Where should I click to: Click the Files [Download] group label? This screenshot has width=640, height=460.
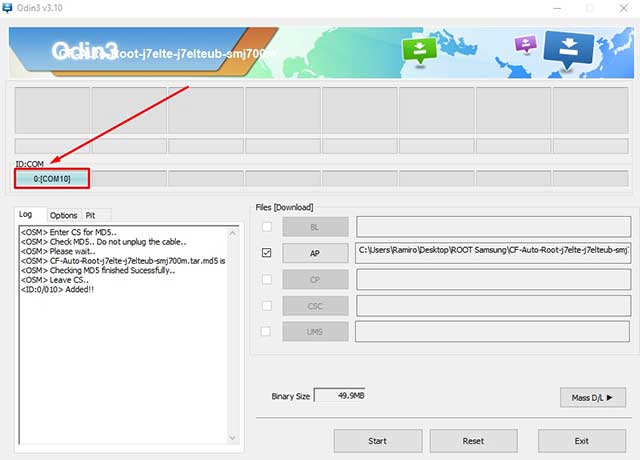[284, 207]
